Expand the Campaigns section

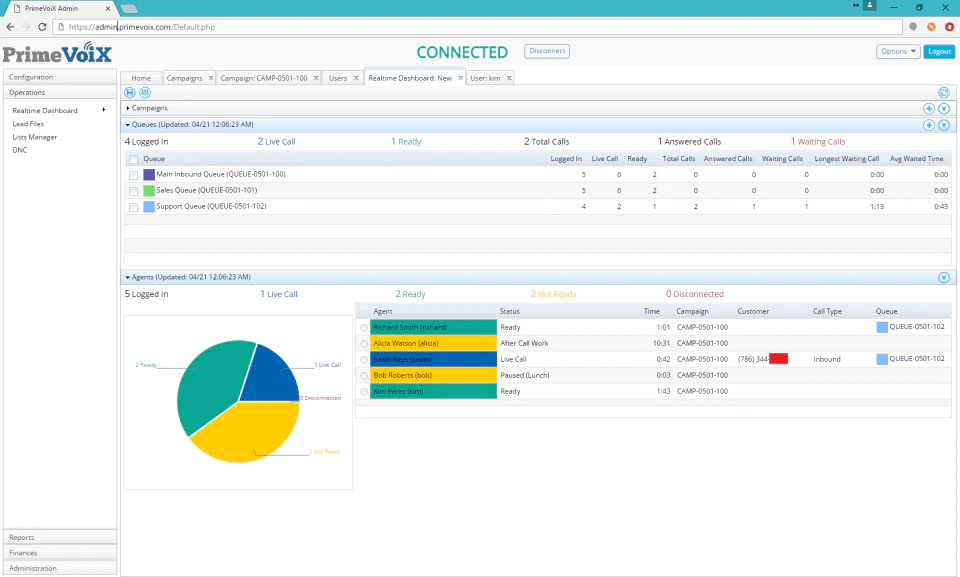(127, 108)
